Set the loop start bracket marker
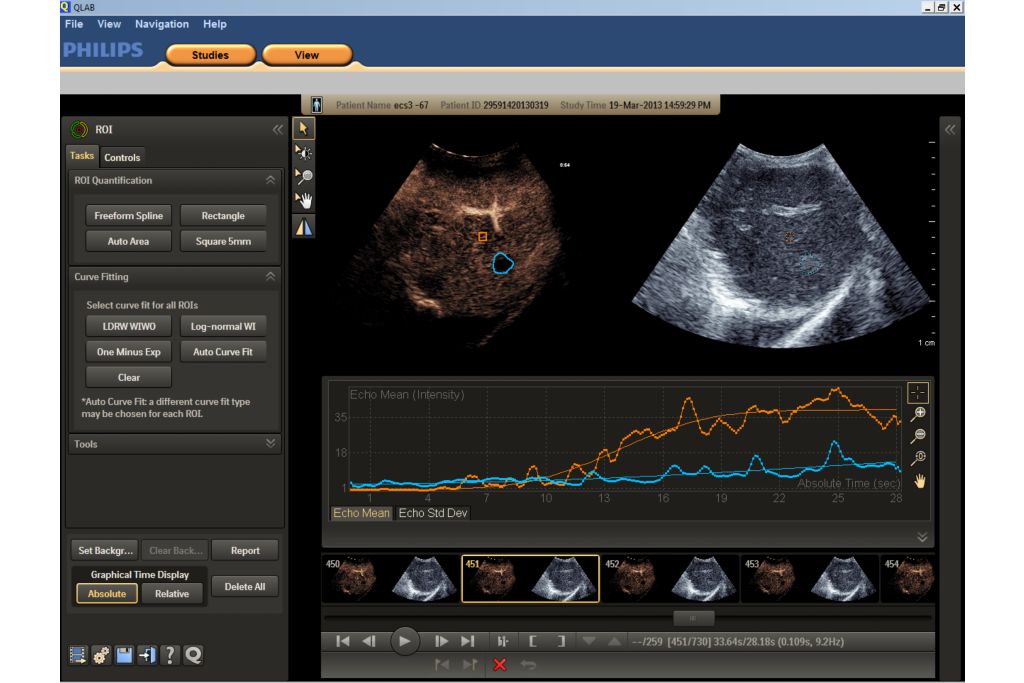 coord(533,641)
